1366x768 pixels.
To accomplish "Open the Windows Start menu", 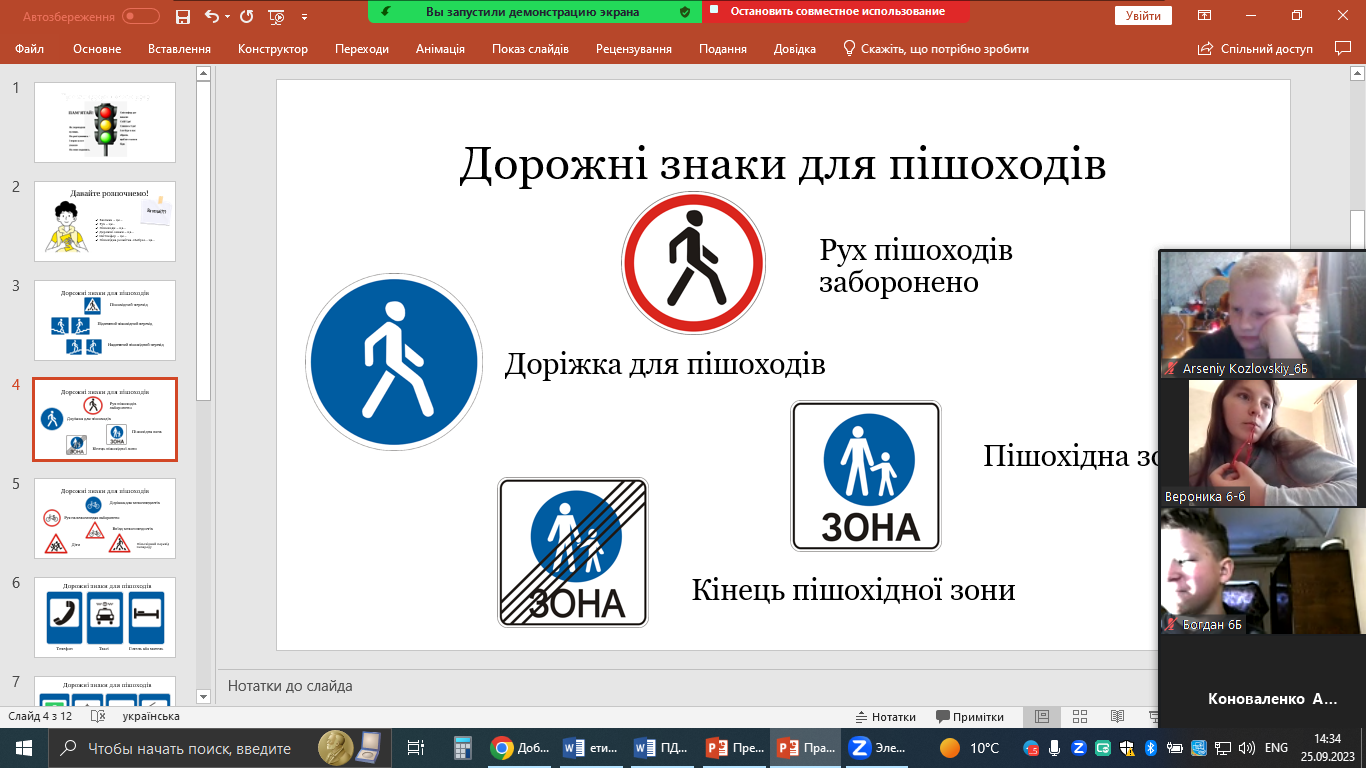I will click(24, 747).
